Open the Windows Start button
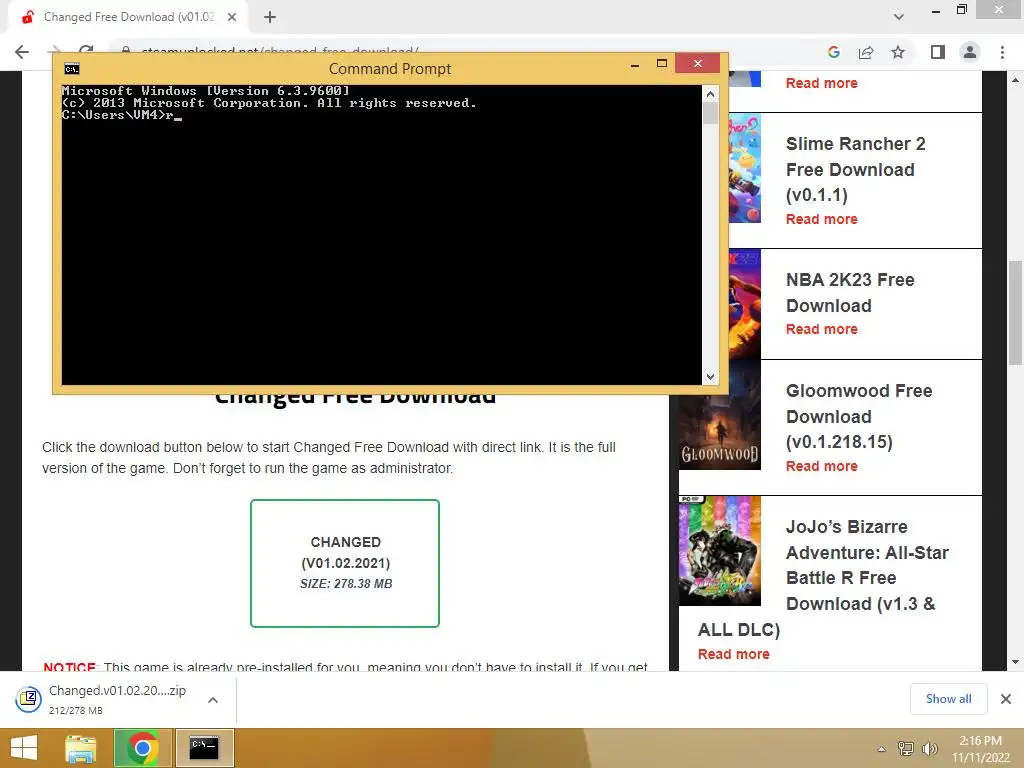The image size is (1024, 768). (x=24, y=748)
